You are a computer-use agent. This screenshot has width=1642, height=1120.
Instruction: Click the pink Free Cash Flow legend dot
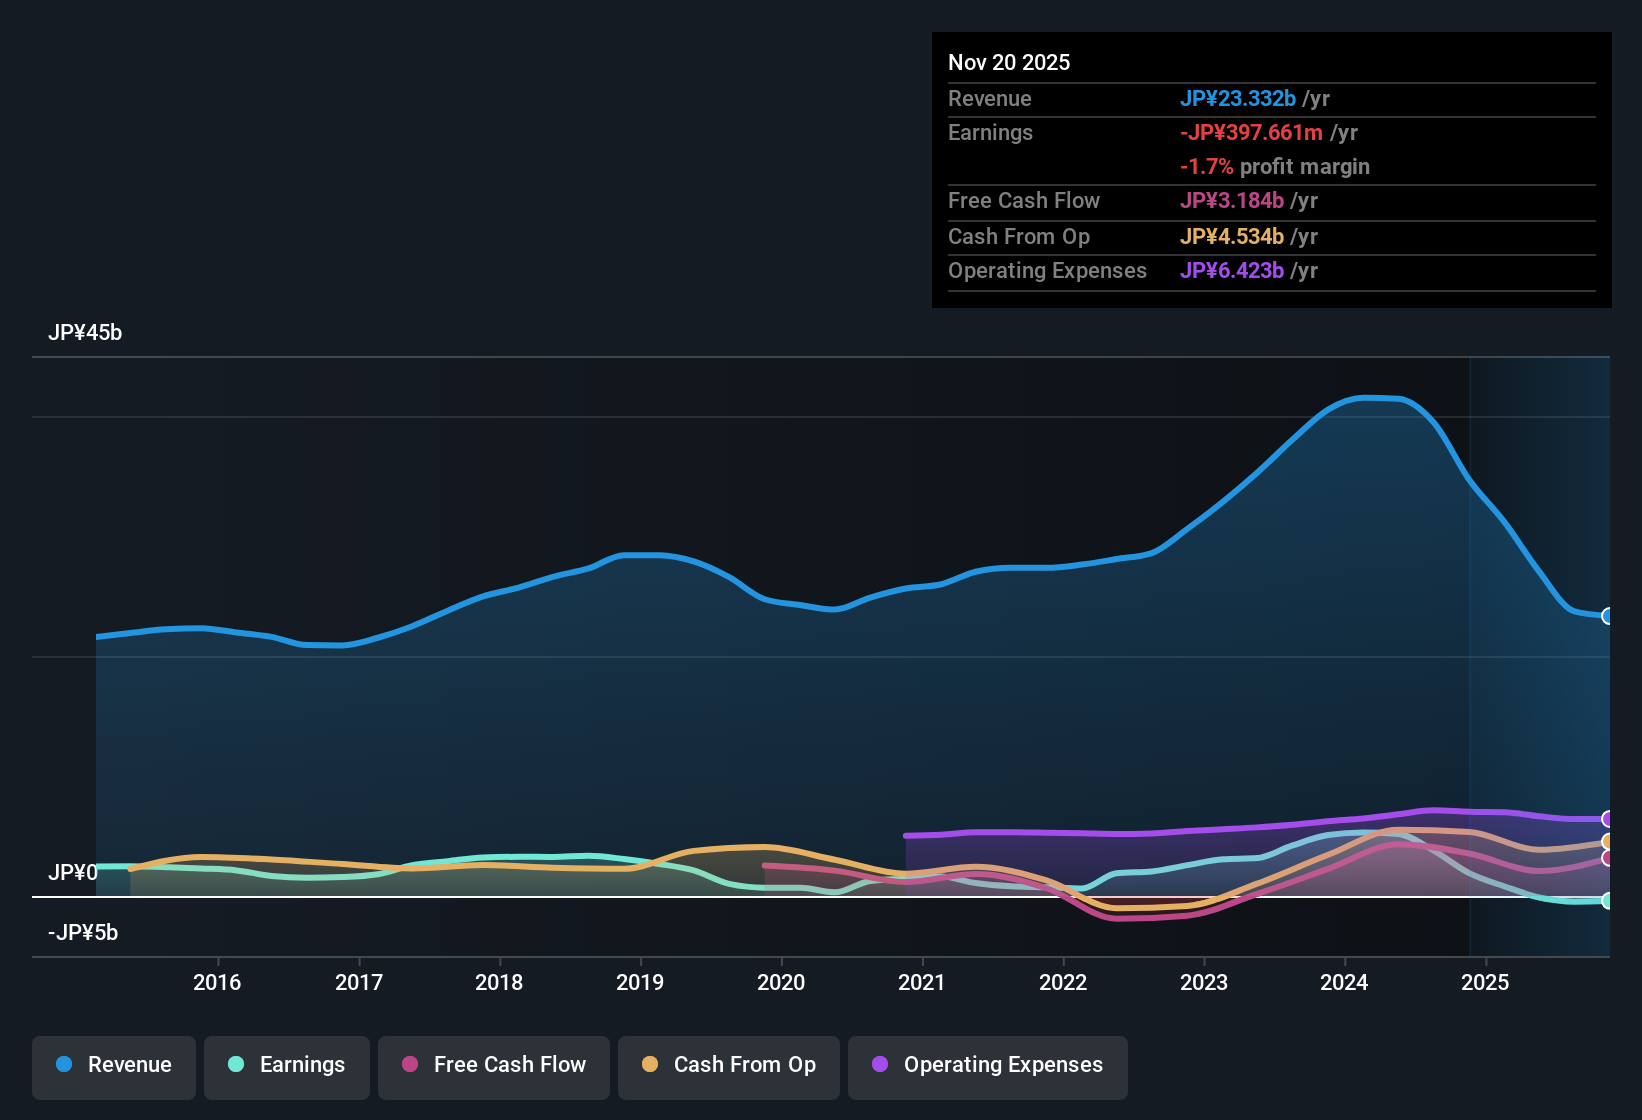[409, 1065]
